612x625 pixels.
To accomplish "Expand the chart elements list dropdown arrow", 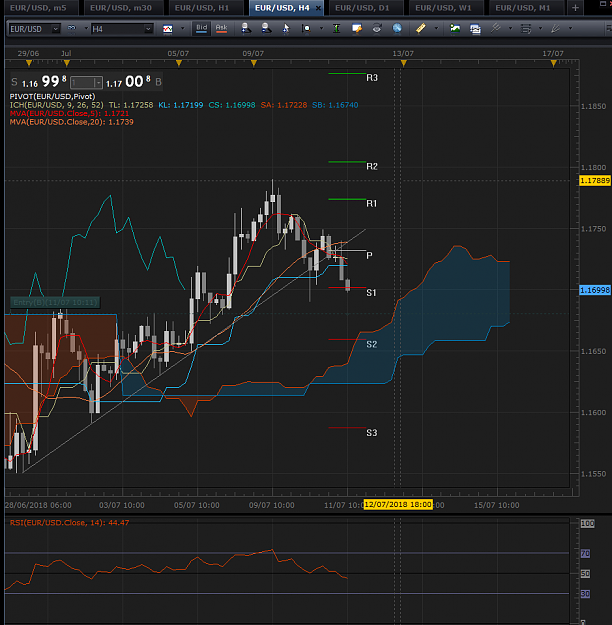I will [x=541, y=28].
